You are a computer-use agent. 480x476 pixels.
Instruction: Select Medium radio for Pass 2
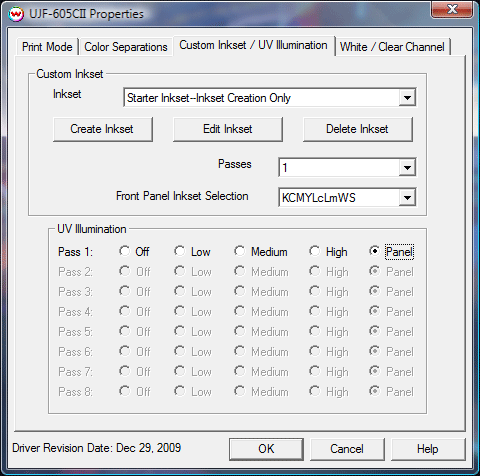tap(240, 271)
